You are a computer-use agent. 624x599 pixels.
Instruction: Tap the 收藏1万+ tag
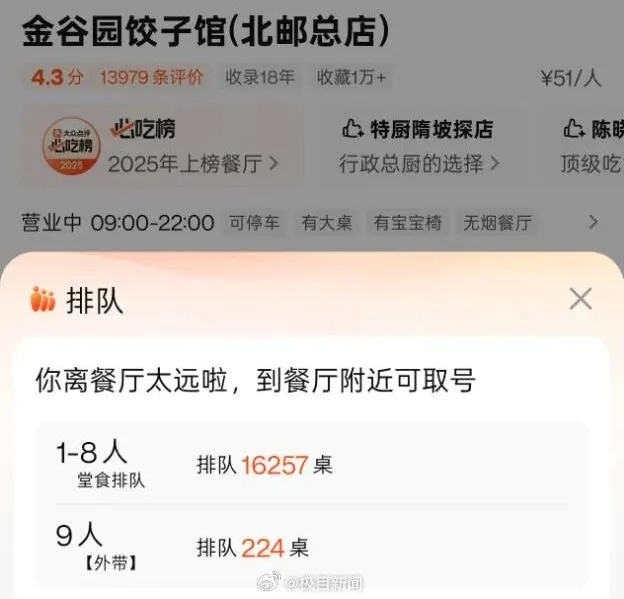tap(351, 77)
